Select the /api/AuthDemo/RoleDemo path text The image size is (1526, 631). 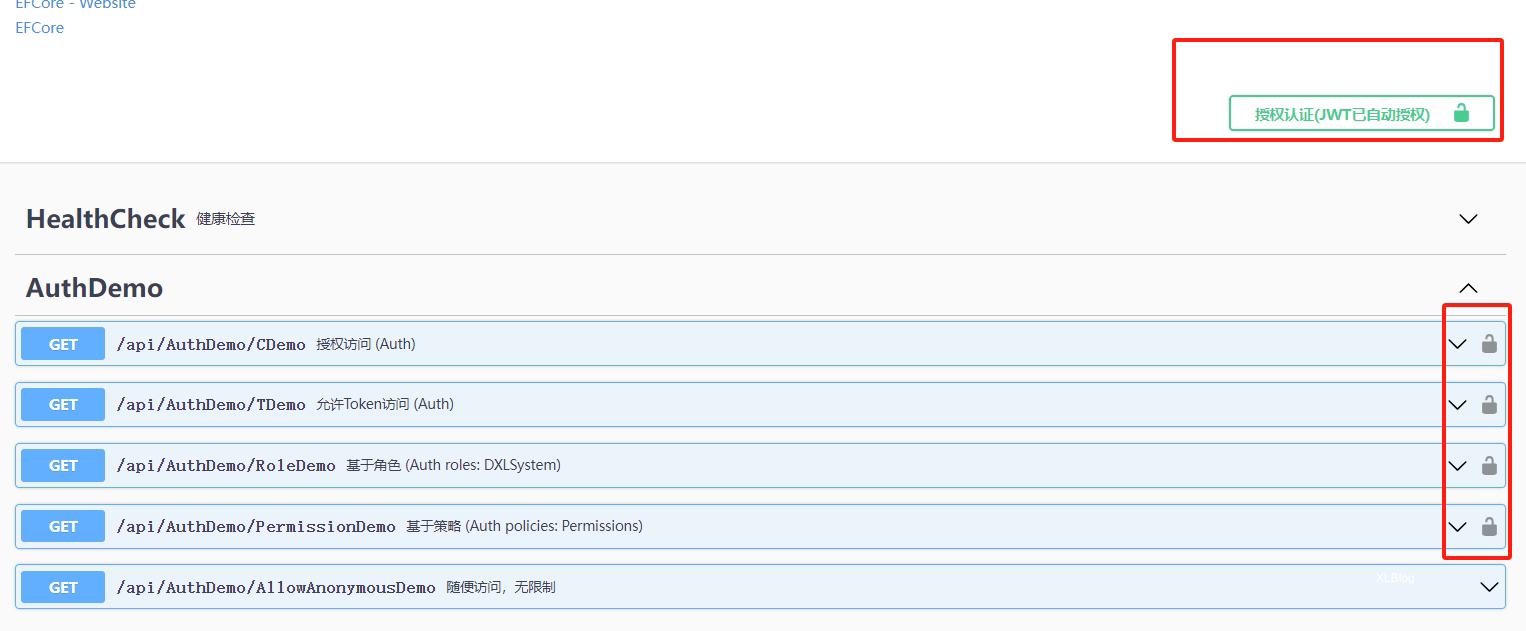[x=226, y=466]
